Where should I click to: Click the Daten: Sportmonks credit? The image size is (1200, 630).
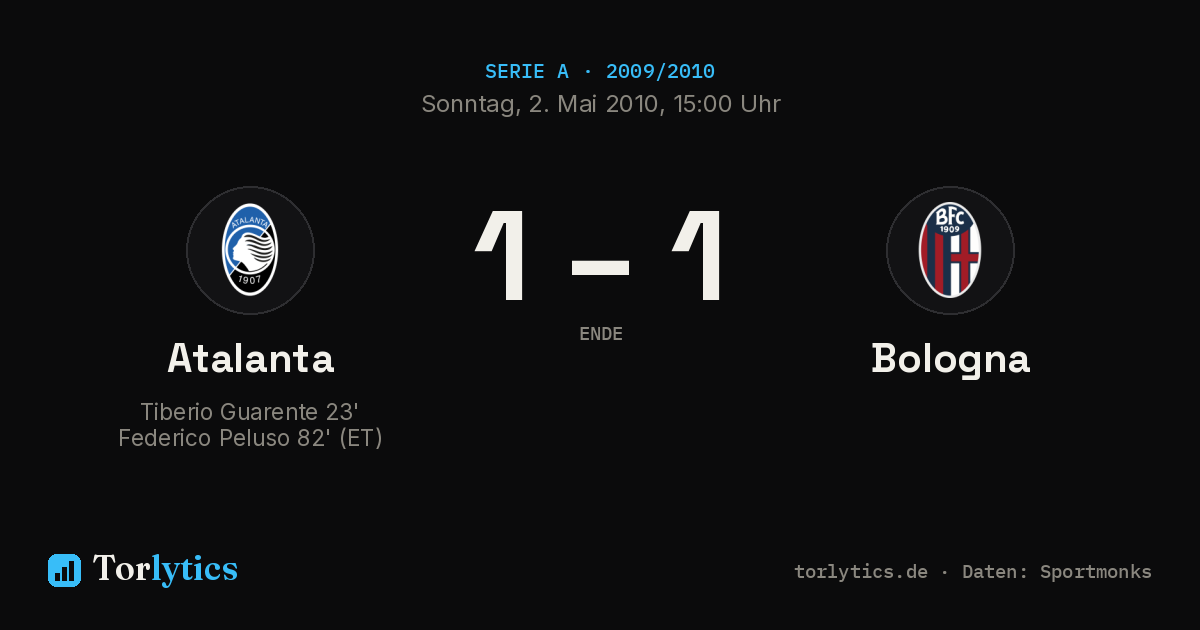[x=1057, y=572]
